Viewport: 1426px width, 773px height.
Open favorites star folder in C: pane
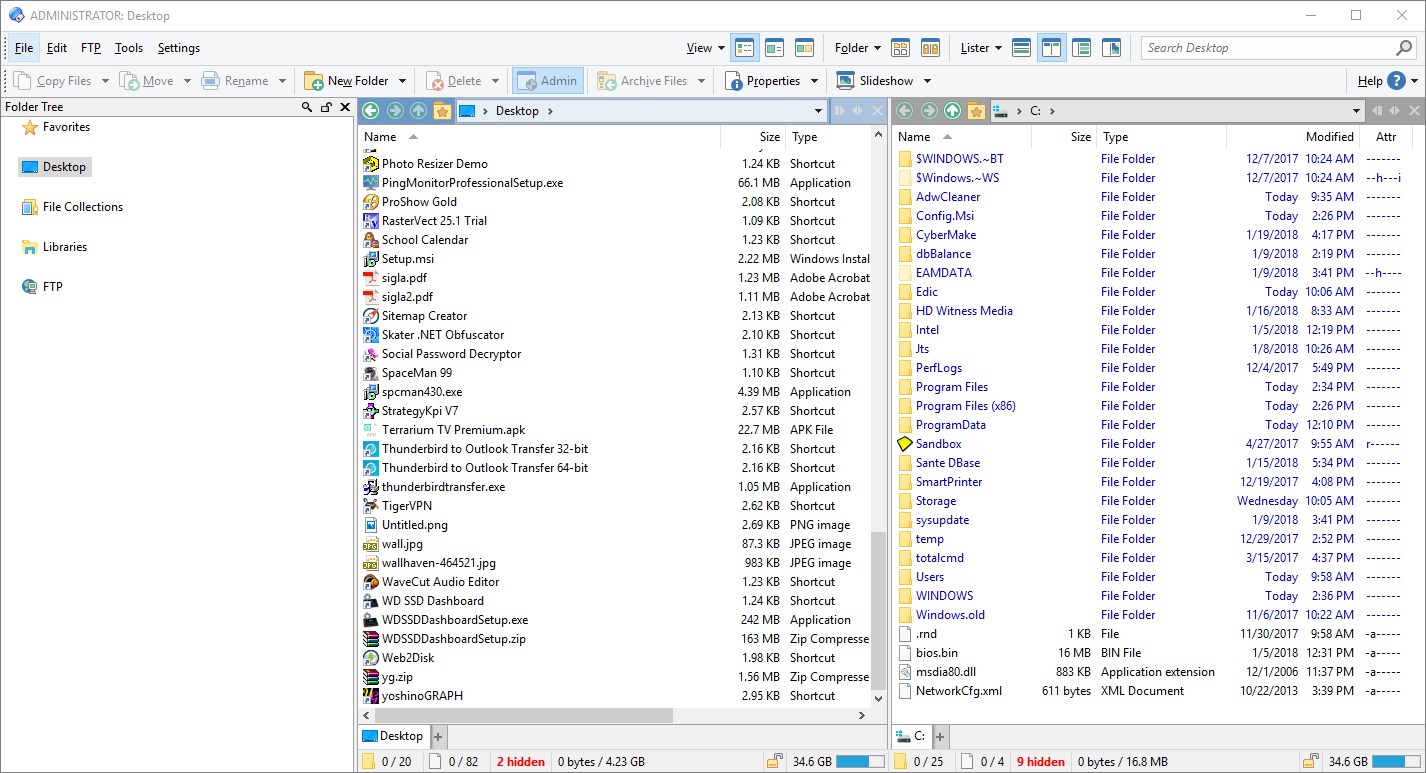click(x=977, y=111)
